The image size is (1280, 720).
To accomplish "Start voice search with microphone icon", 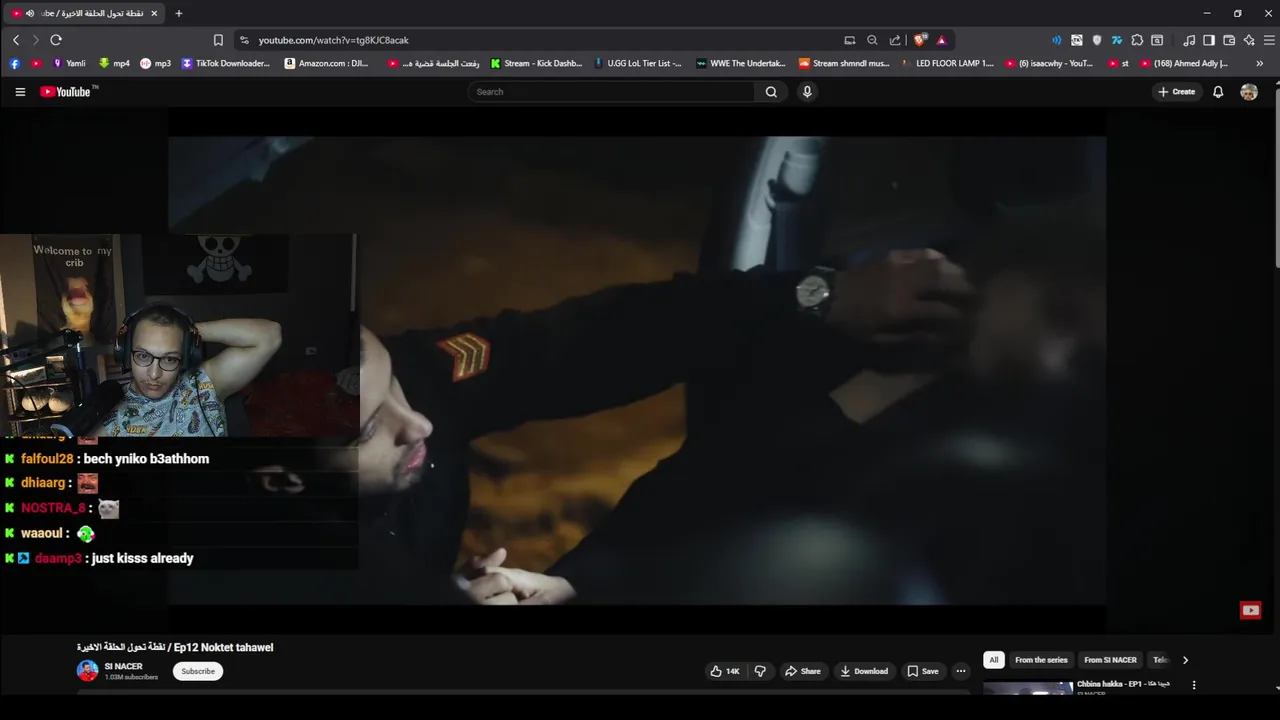I will tap(807, 92).
